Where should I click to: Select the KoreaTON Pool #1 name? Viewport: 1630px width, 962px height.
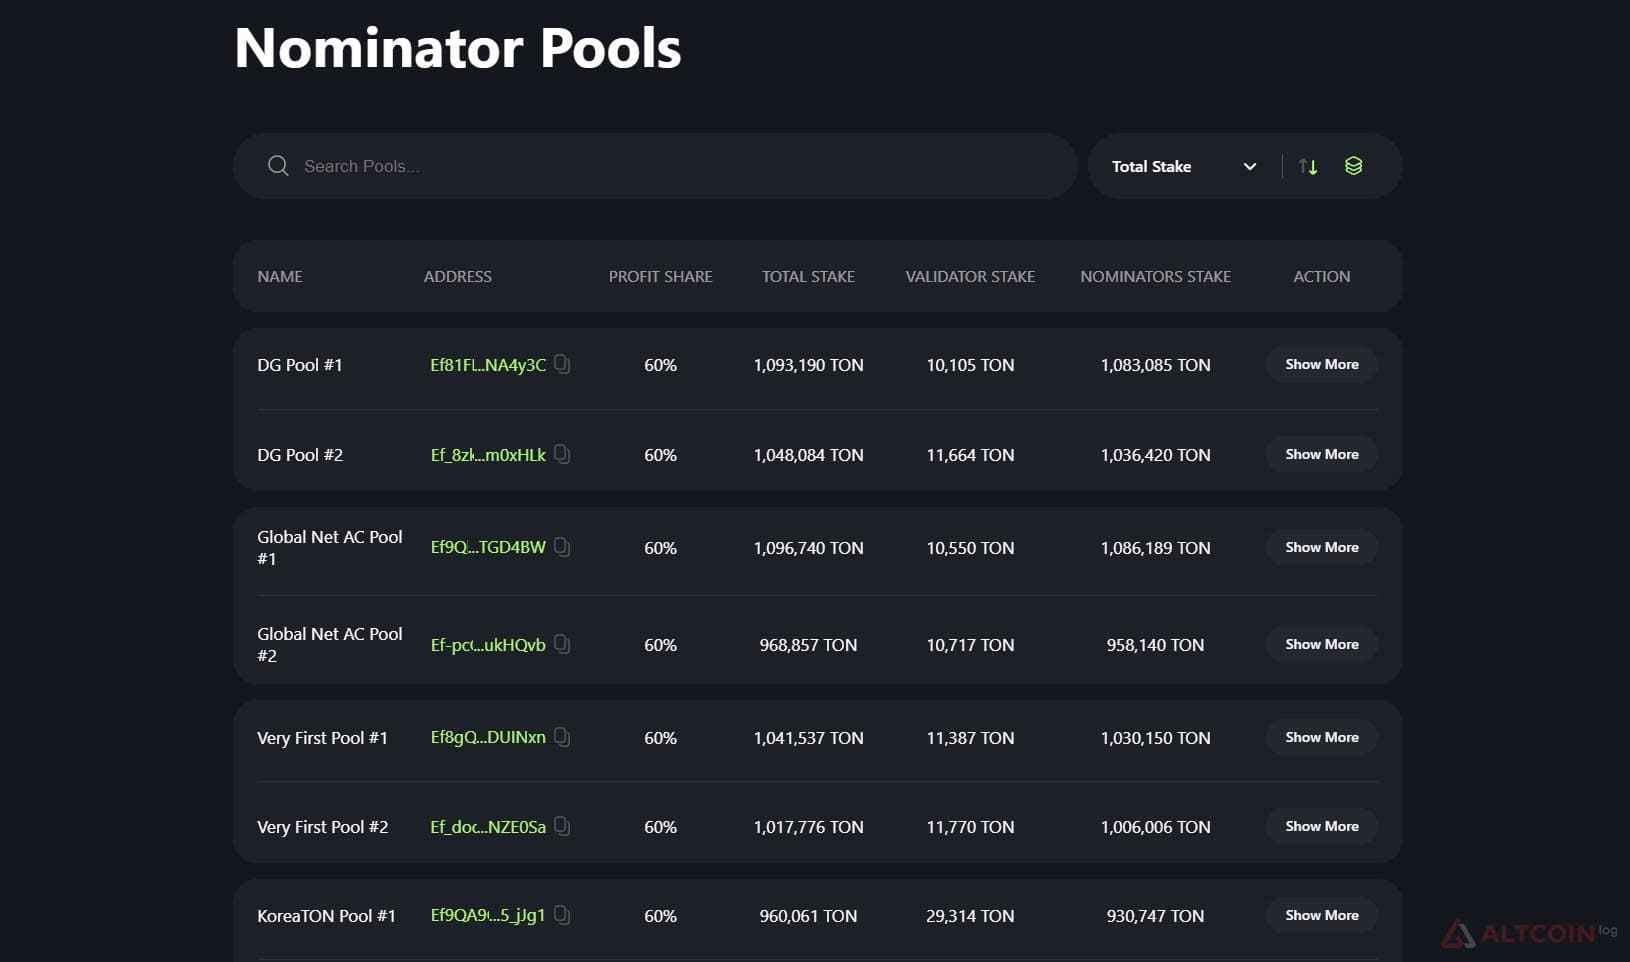click(x=326, y=916)
